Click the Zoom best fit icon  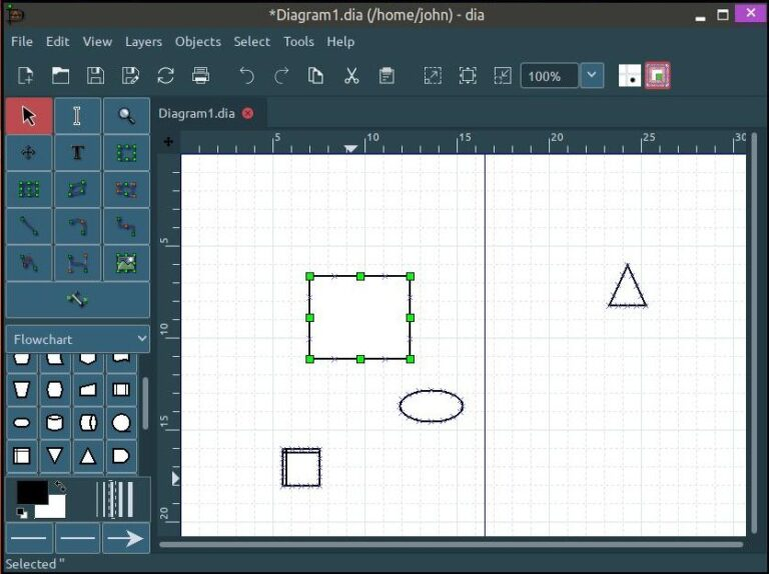467,76
